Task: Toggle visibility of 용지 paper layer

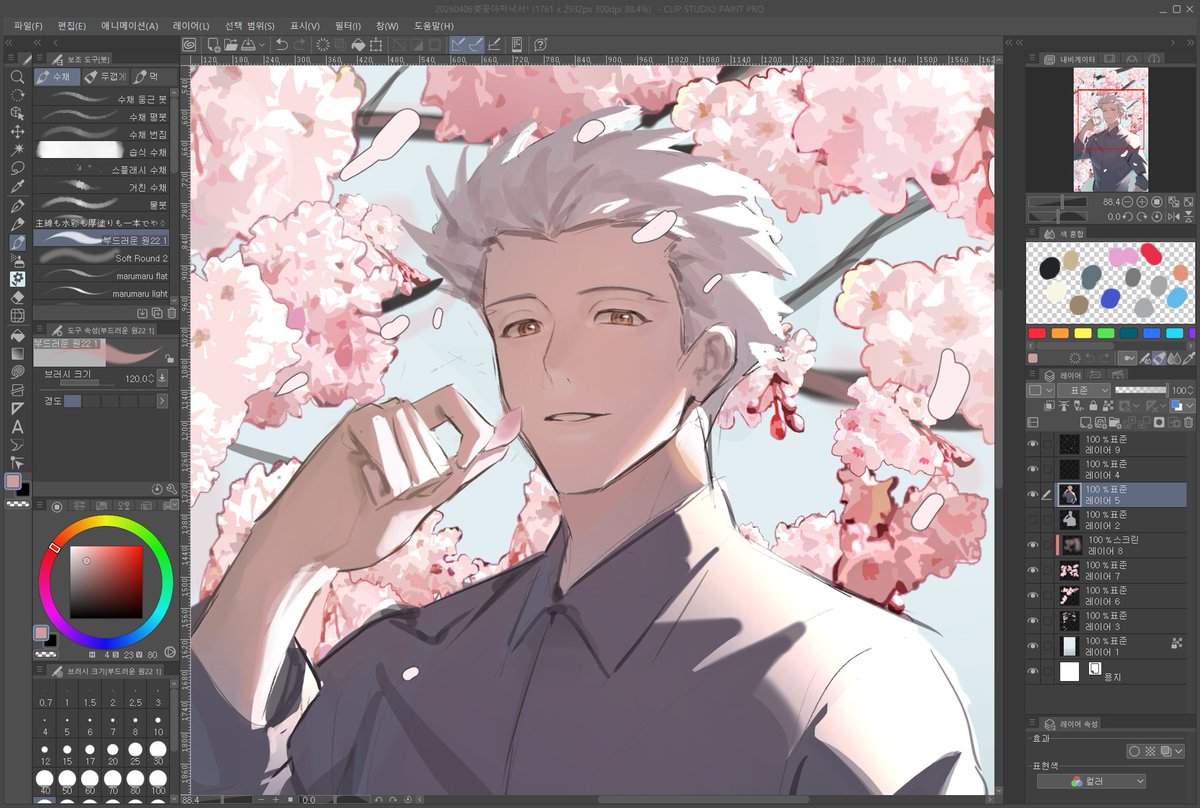Action: coord(1033,671)
